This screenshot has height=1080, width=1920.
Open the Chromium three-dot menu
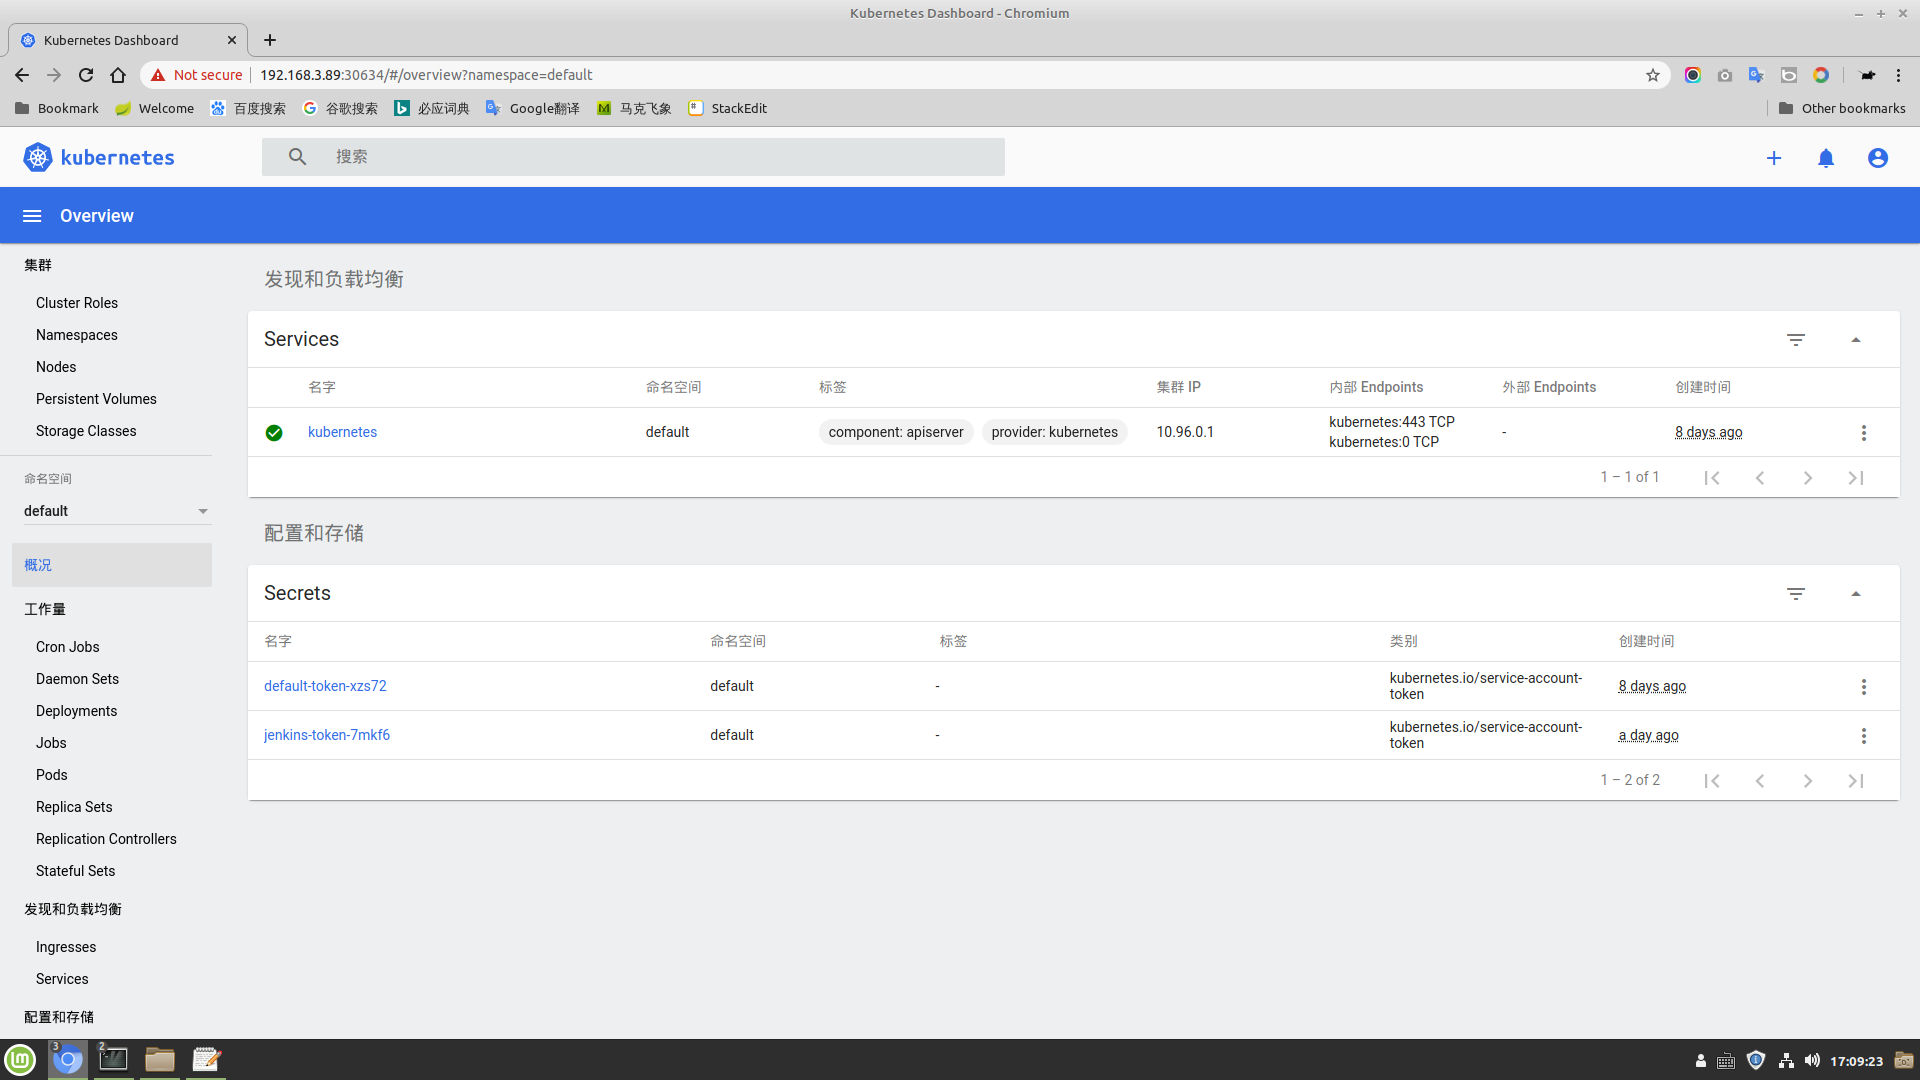point(1898,75)
